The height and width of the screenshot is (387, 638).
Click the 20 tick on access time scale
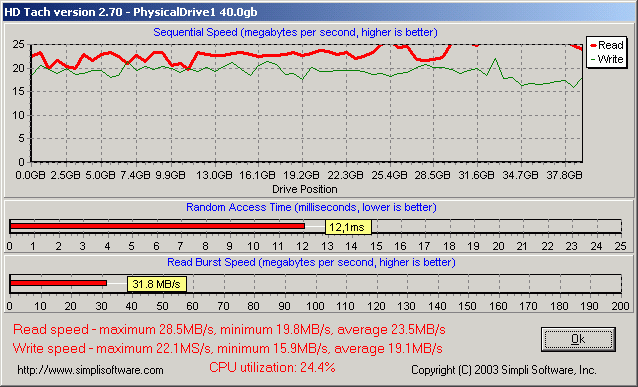pos(498,246)
